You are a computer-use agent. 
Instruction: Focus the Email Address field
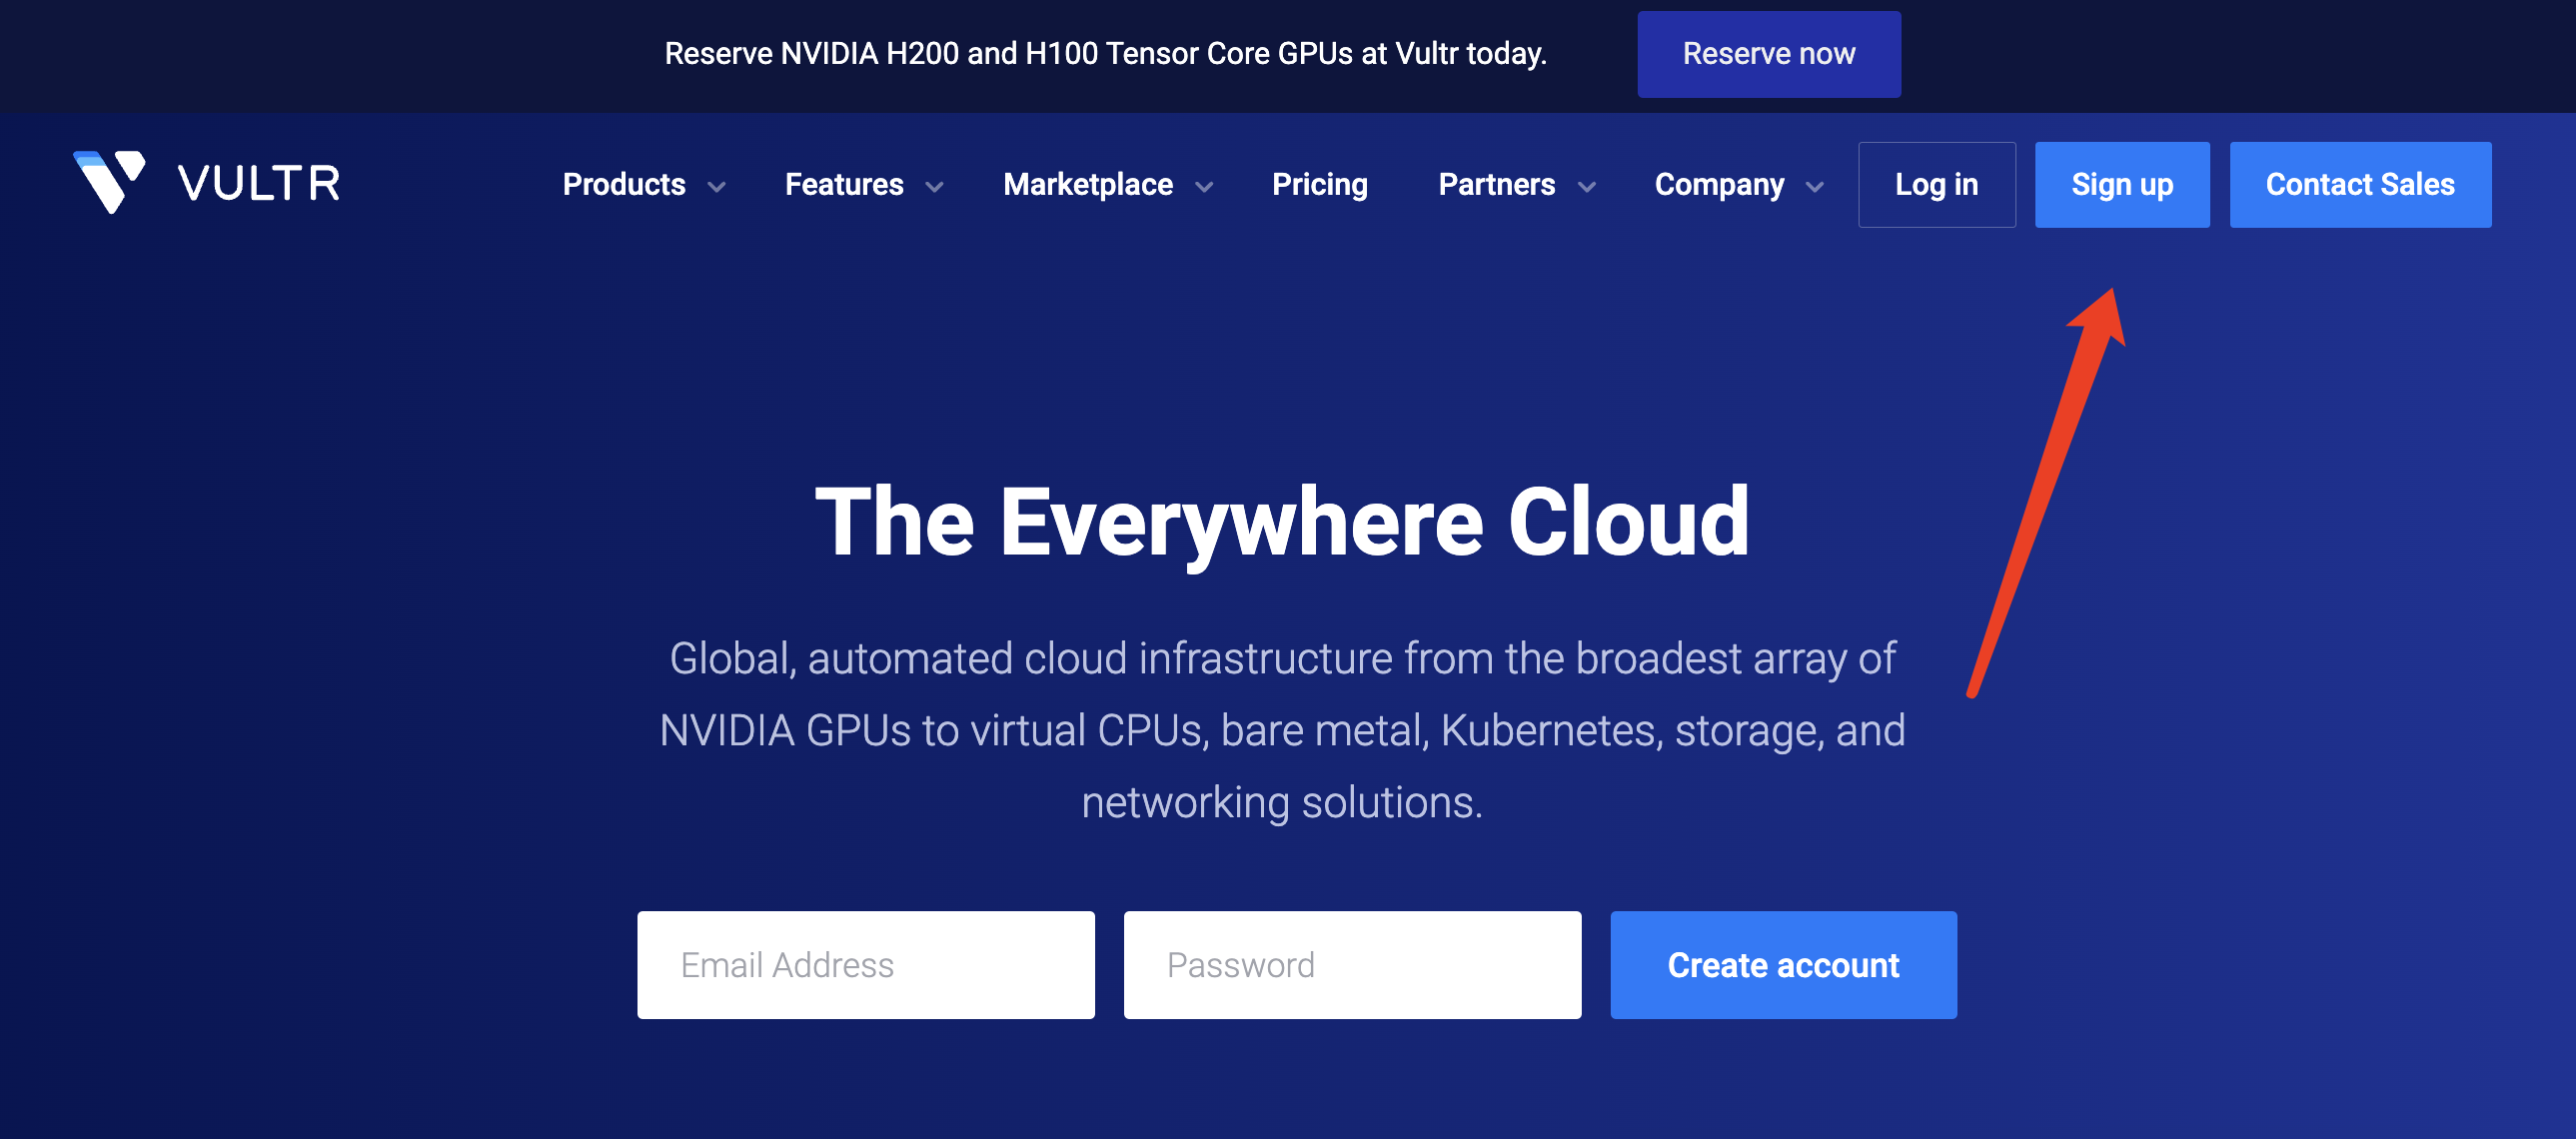tap(866, 965)
